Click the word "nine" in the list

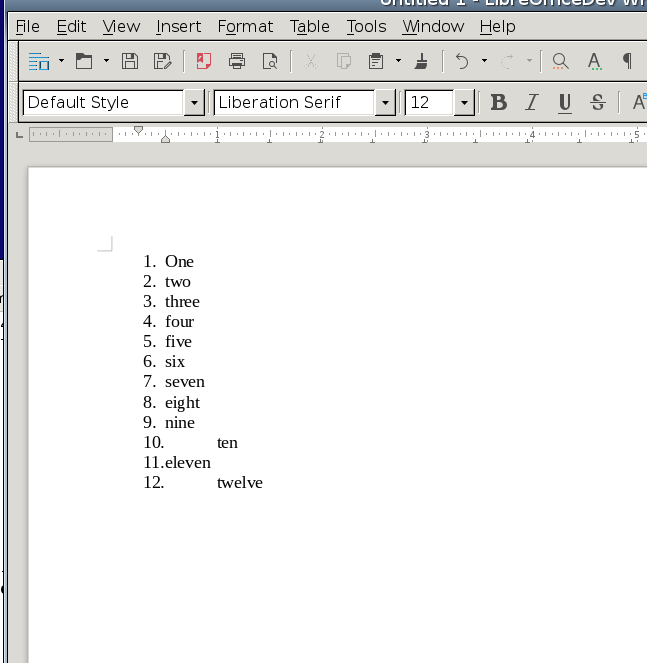click(180, 423)
